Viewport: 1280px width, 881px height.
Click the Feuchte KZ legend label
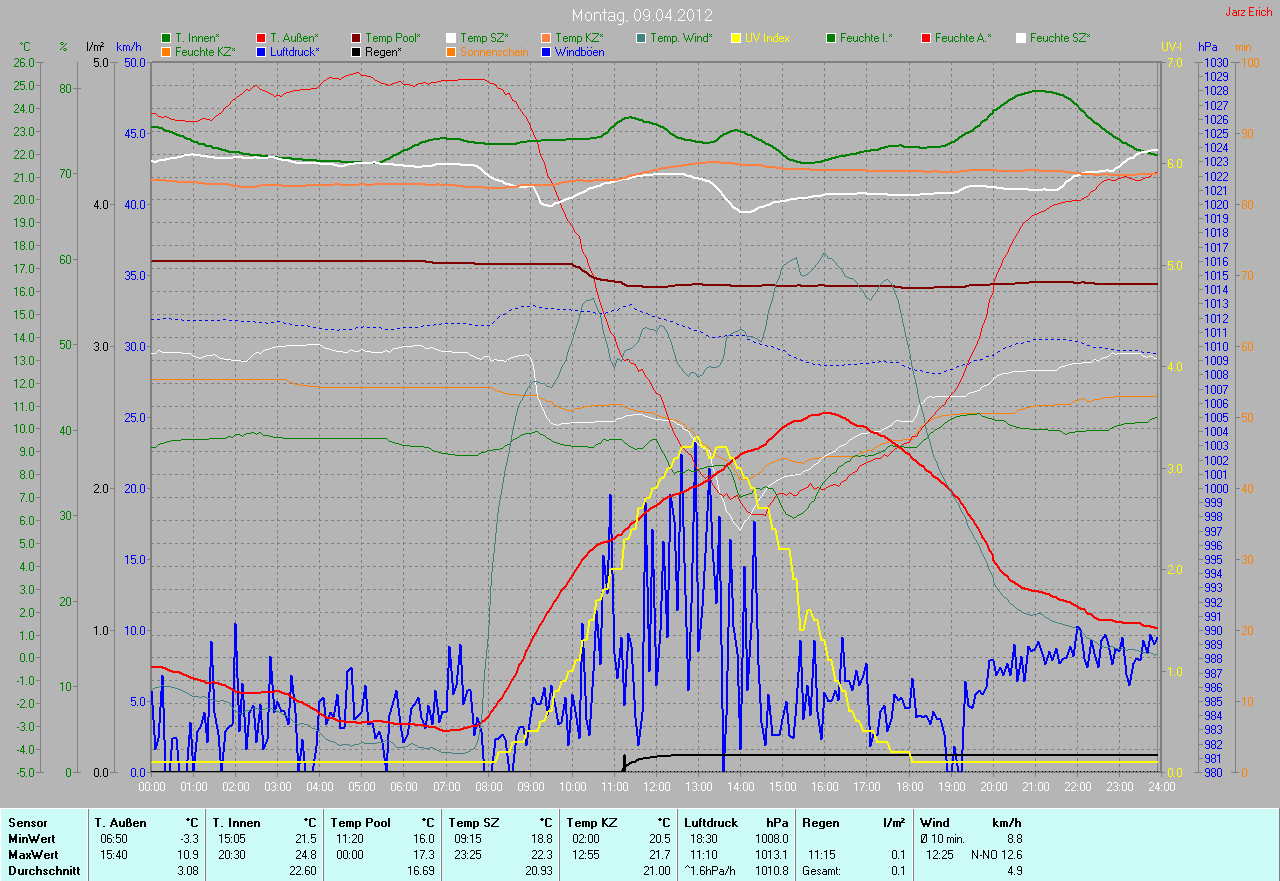point(205,51)
